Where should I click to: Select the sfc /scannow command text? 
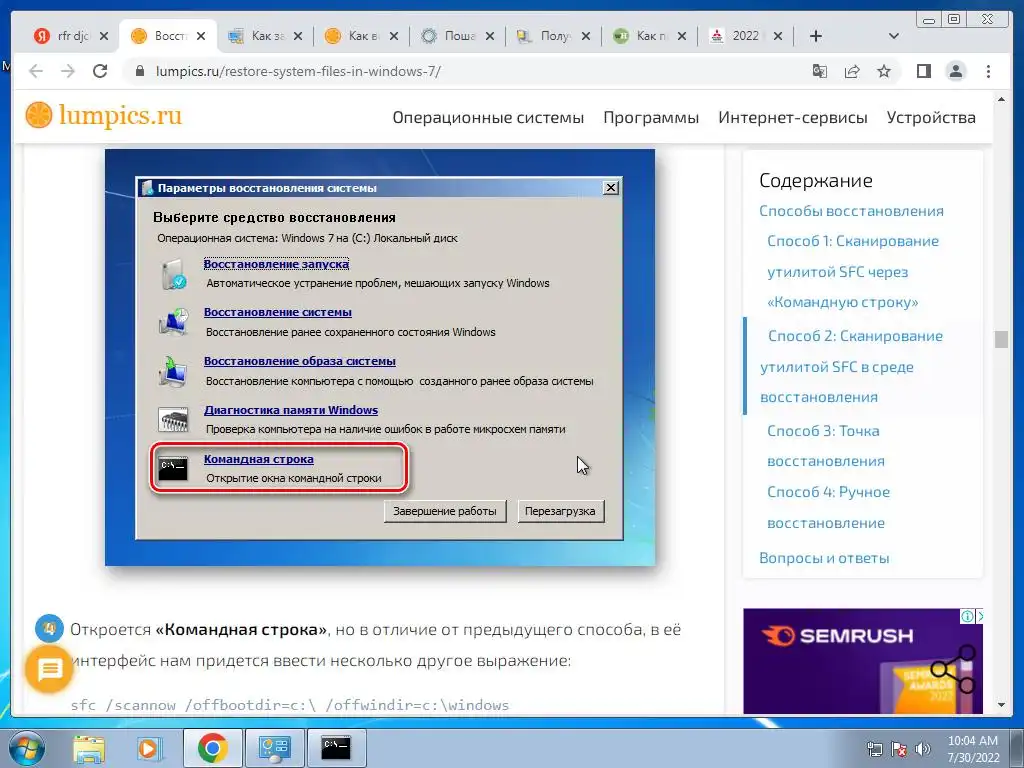(289, 705)
